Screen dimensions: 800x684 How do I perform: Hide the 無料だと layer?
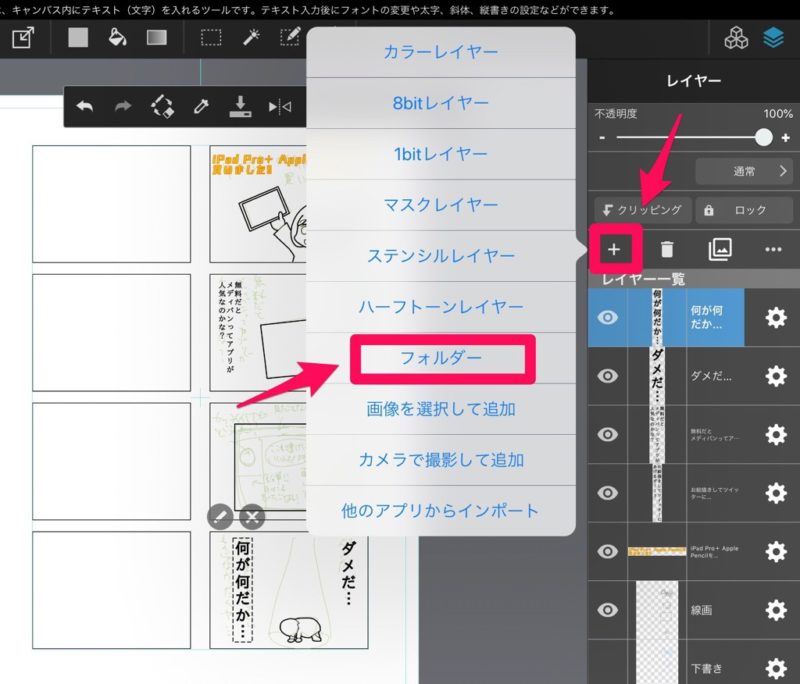(607, 435)
